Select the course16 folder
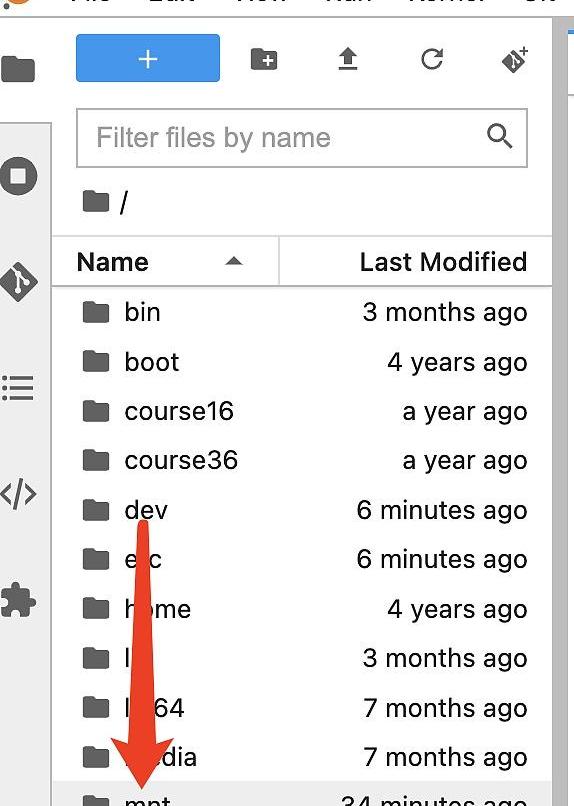 pyautogui.click(x=302, y=411)
